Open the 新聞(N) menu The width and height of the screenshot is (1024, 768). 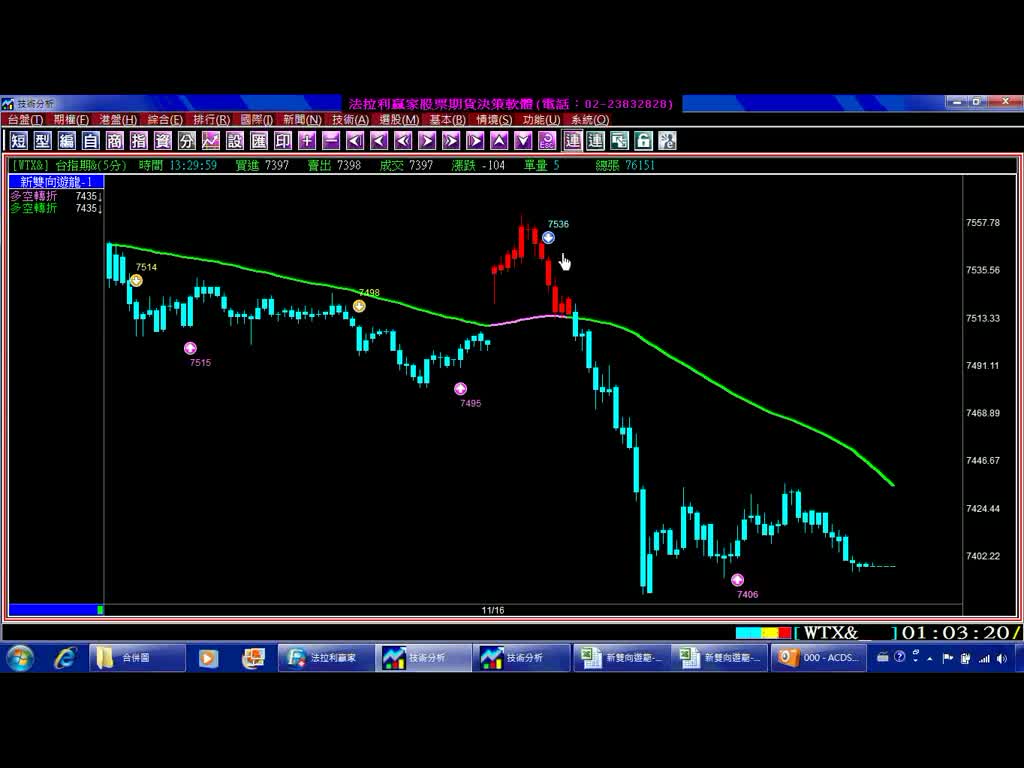click(302, 120)
